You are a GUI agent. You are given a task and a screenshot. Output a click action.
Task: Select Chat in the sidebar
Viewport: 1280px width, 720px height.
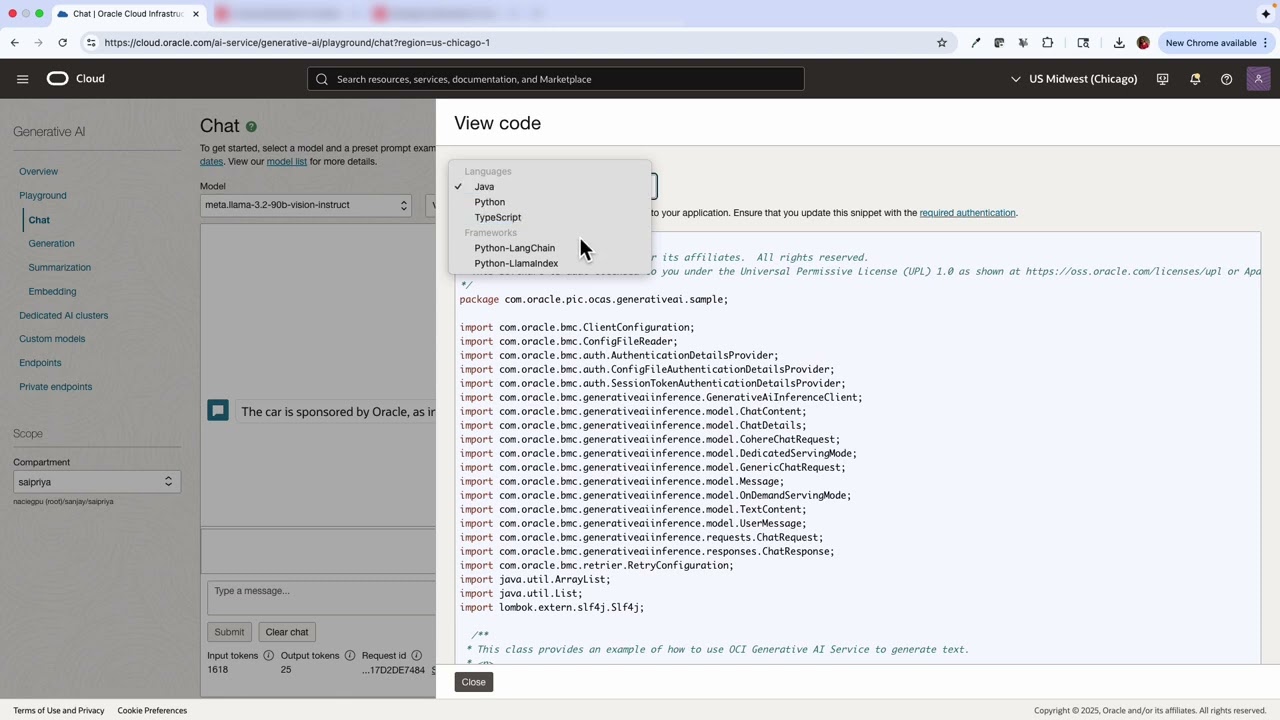coord(39,220)
